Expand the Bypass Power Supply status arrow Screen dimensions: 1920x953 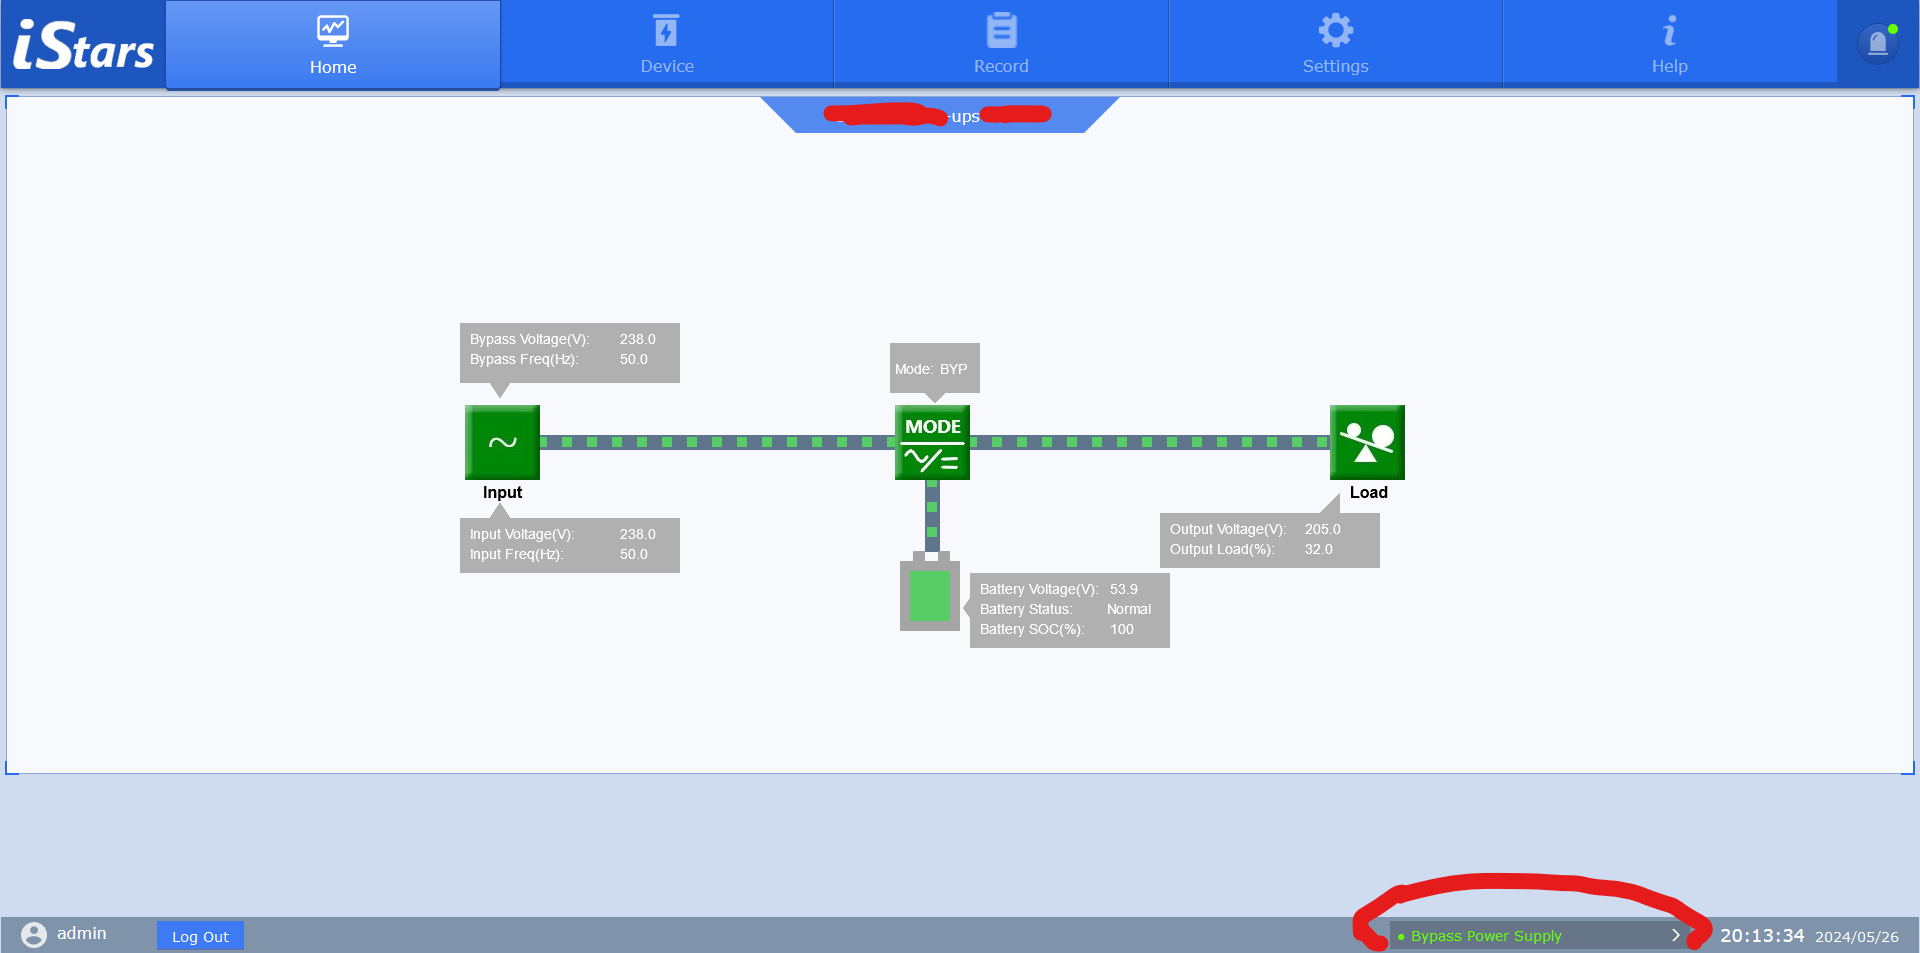click(x=1676, y=935)
